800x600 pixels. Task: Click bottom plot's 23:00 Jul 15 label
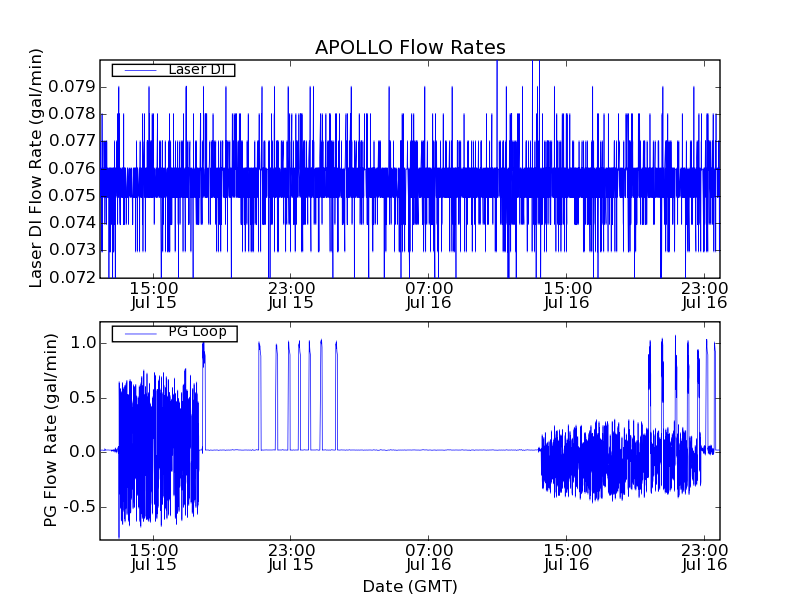coord(291,558)
